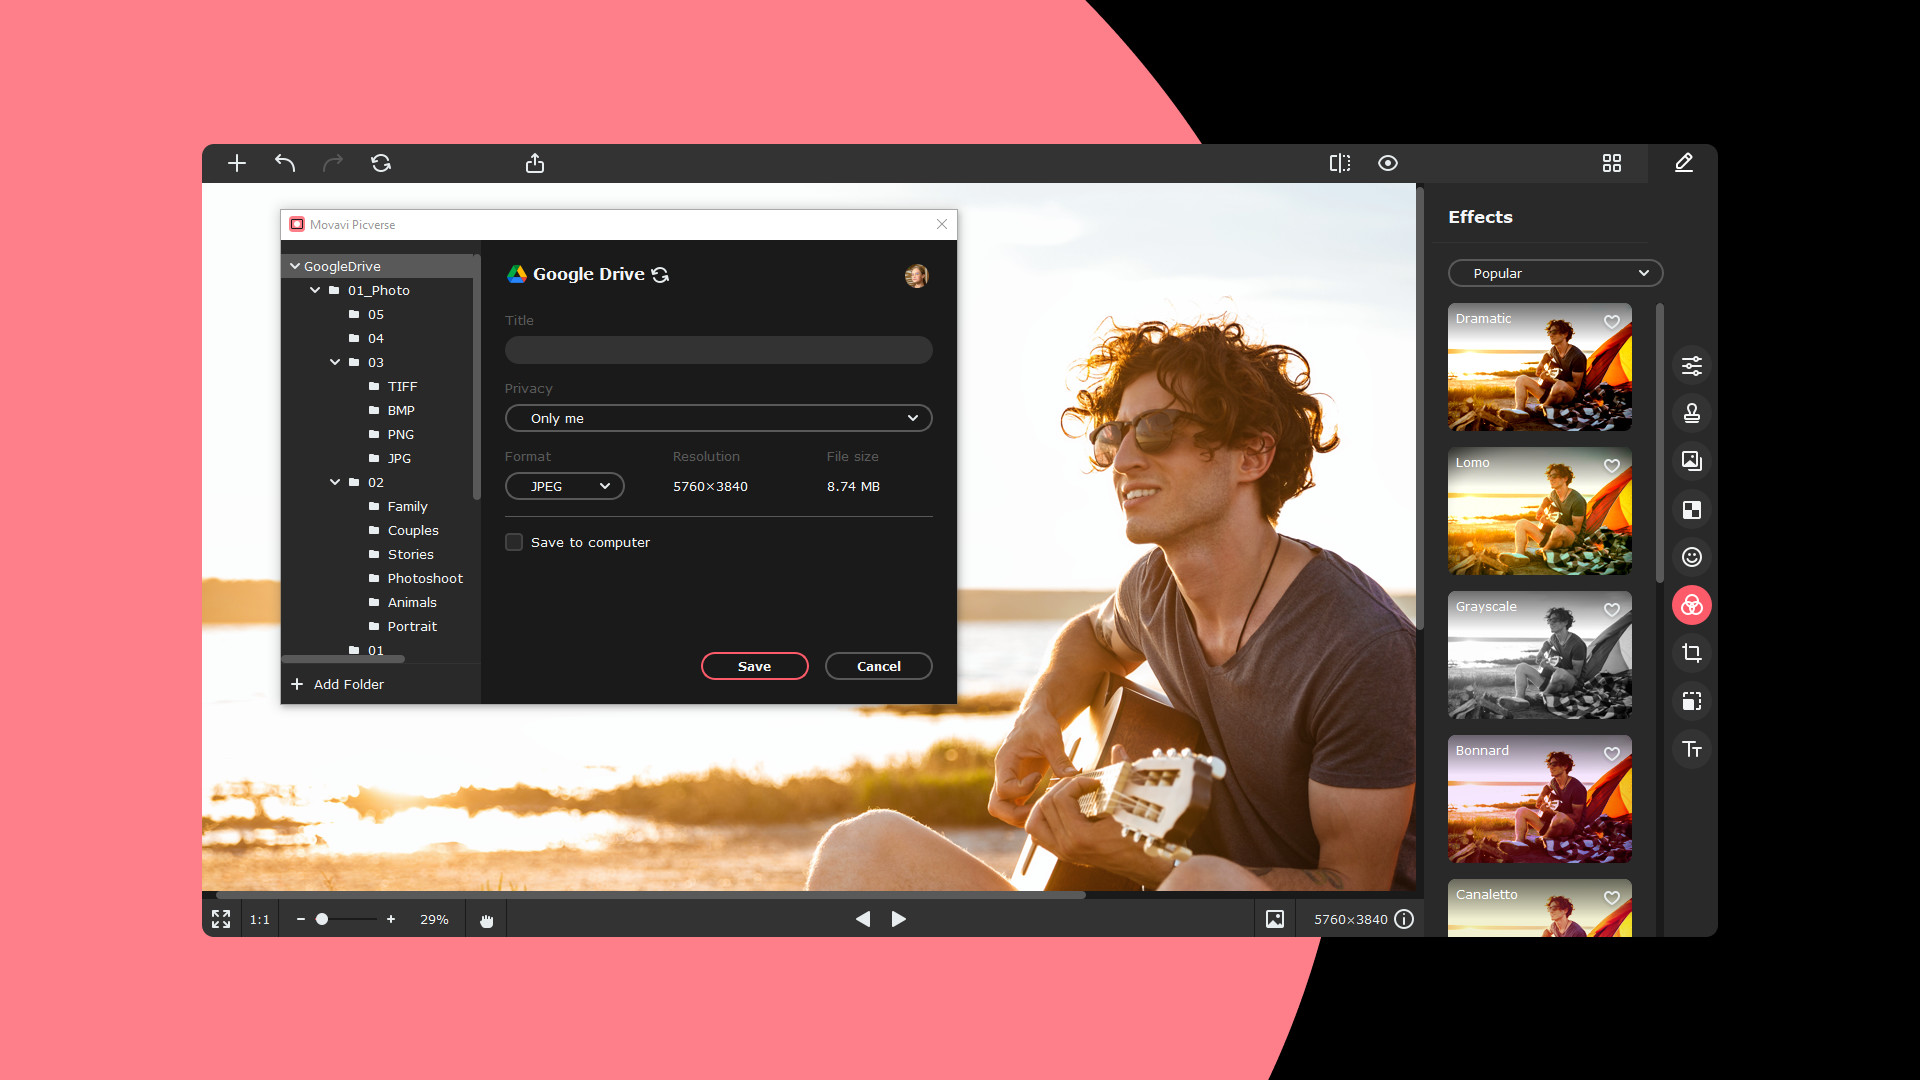Open the Stickers panel
Screen dimensions: 1920x1080
[x=1692, y=557]
